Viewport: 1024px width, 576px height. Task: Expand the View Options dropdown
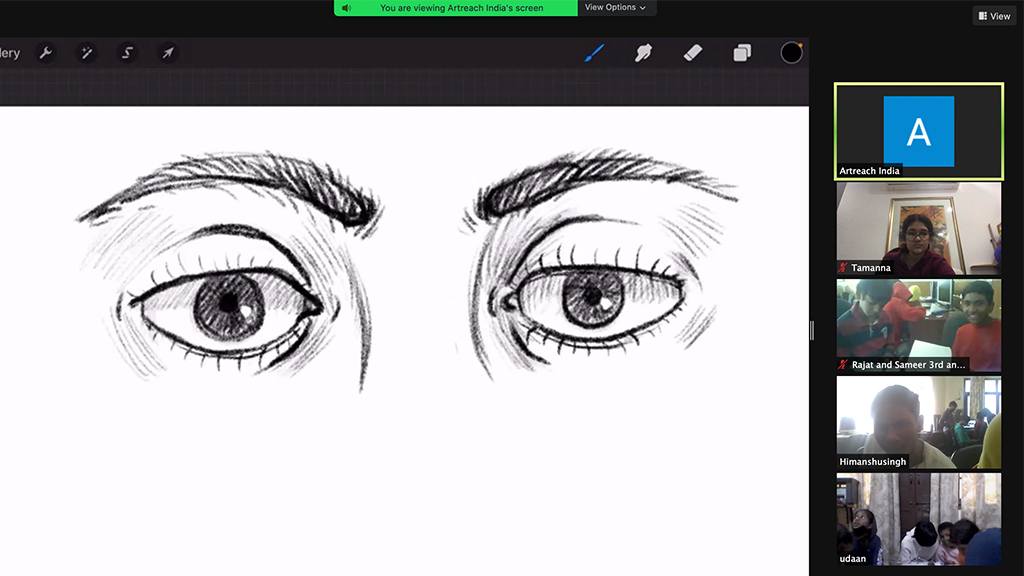pos(615,8)
